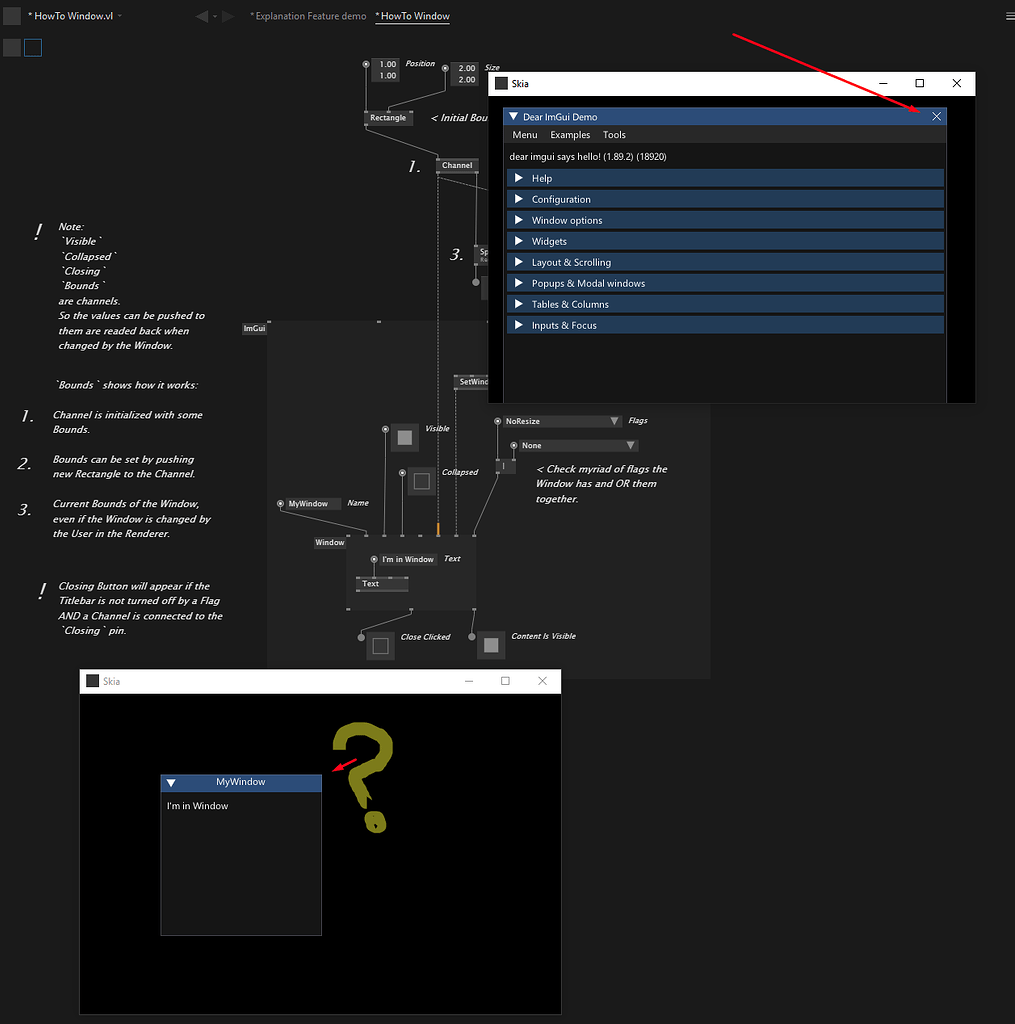Switch to the Explanation Feature demo tab

coord(308,16)
